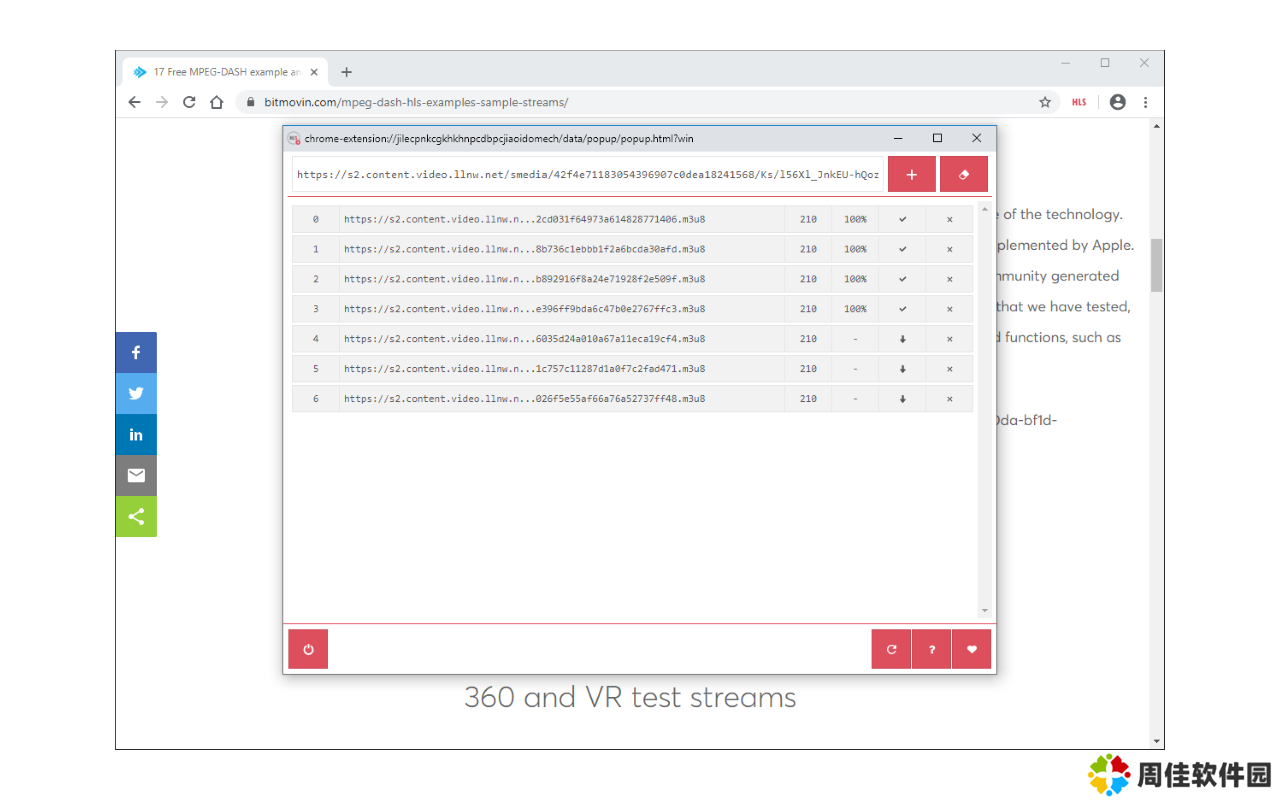
Task: Download stream row 5 with arrow icon
Action: (x=902, y=369)
